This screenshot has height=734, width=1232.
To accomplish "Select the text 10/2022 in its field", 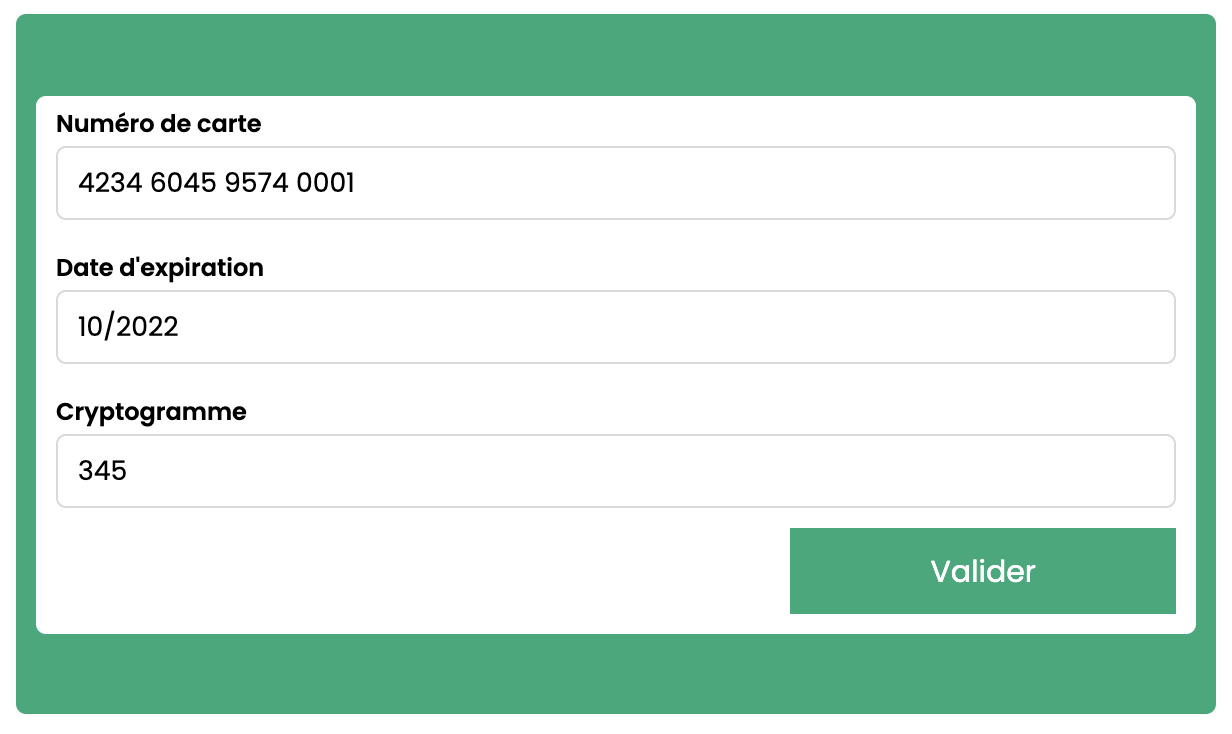I will coord(128,326).
